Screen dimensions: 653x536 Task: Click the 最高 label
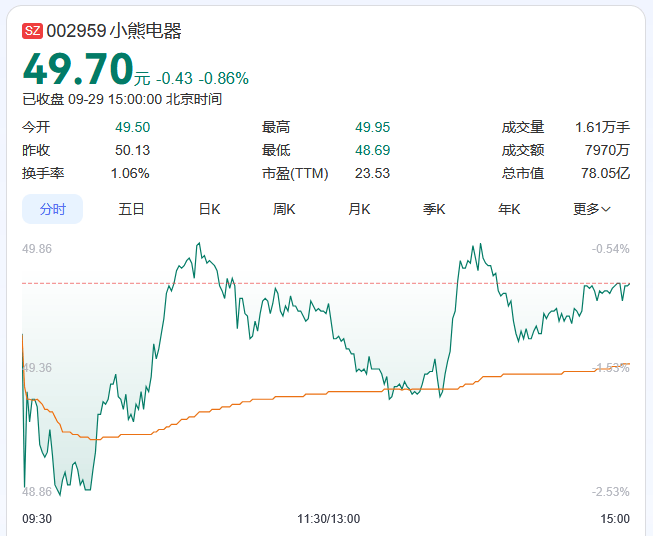(276, 127)
